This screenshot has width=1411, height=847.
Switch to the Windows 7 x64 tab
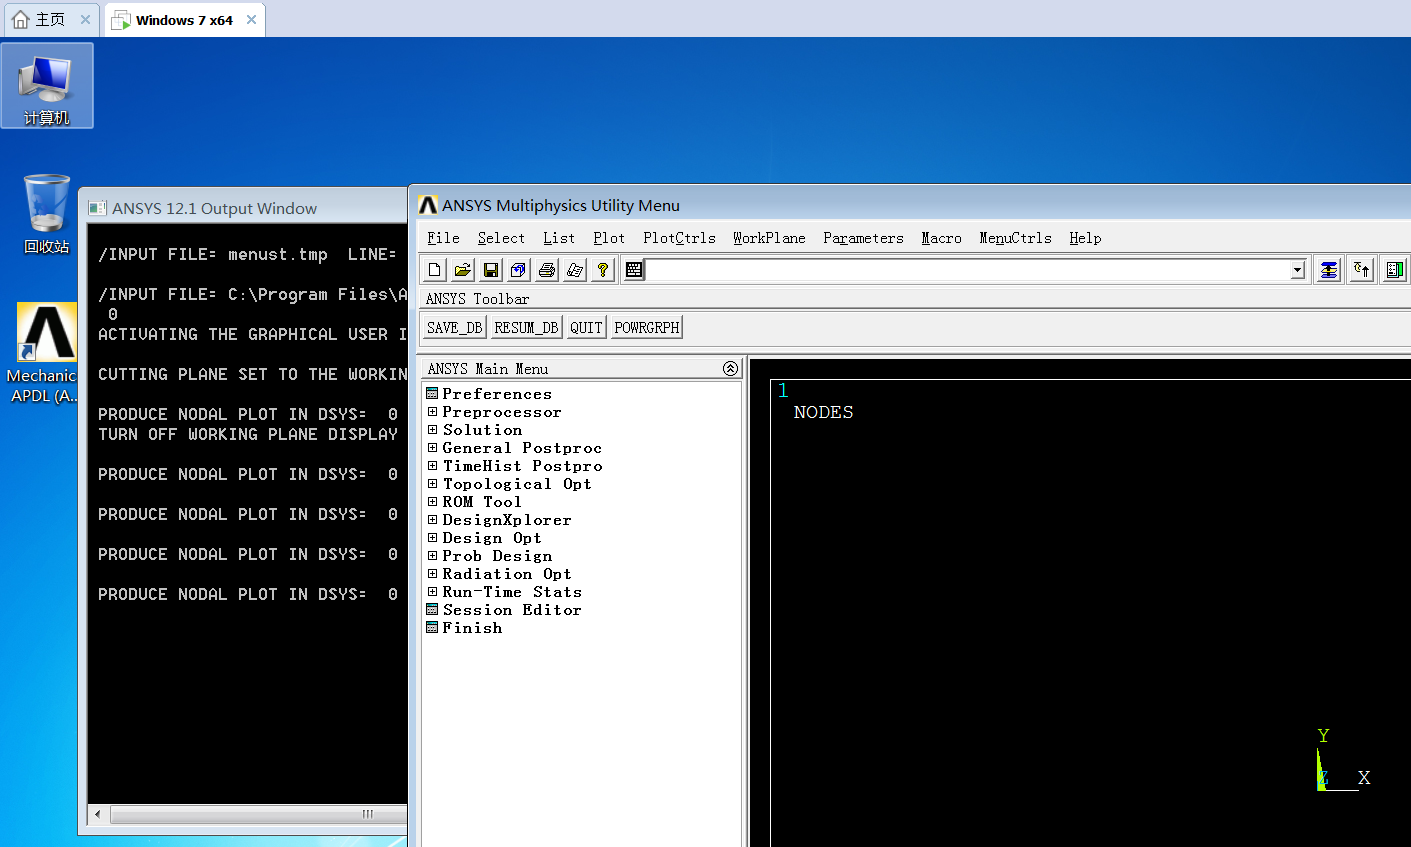pos(184,20)
